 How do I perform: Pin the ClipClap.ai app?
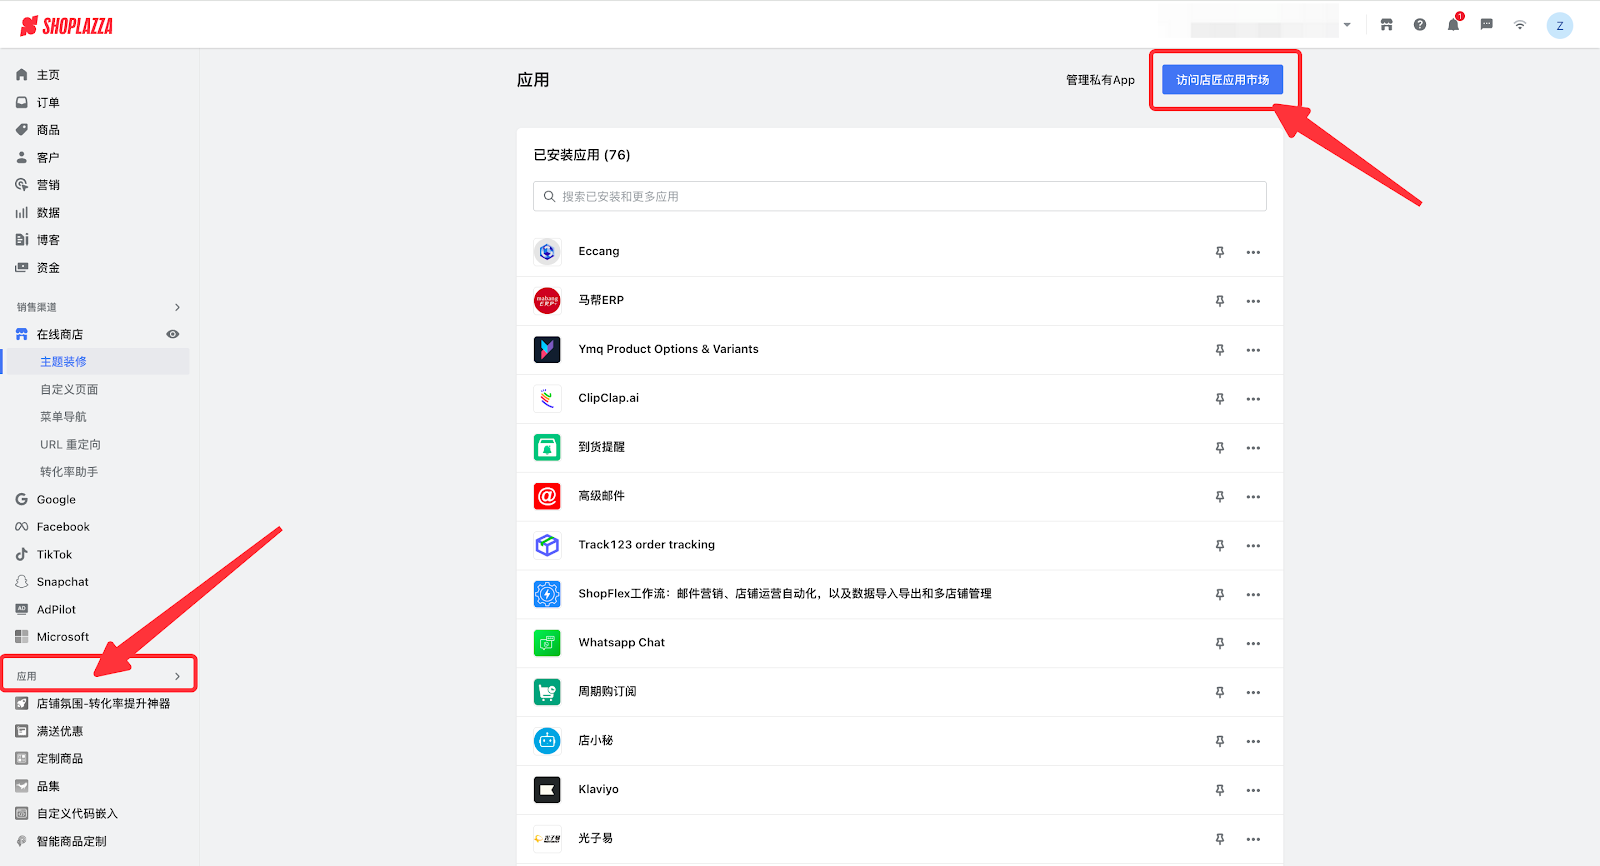pos(1220,399)
